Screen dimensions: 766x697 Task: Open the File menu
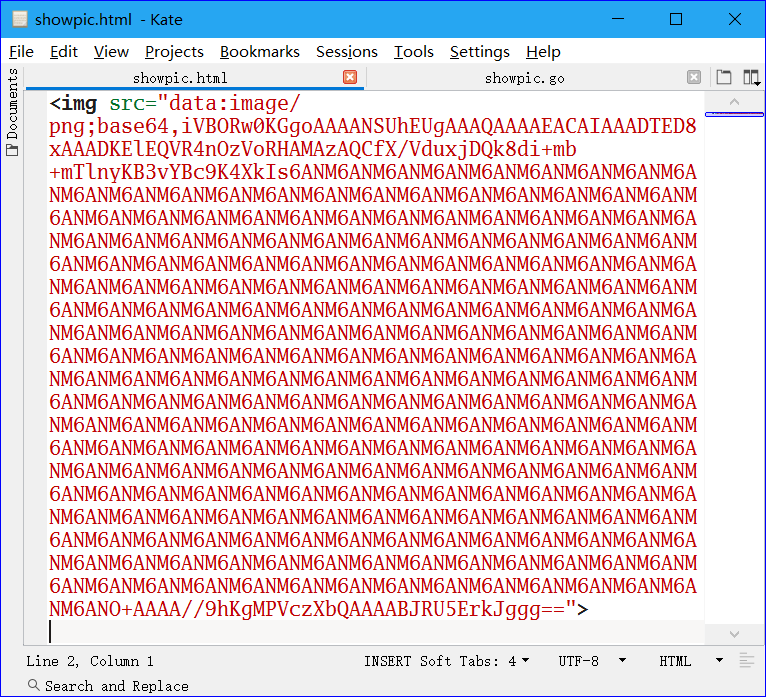click(x=21, y=51)
